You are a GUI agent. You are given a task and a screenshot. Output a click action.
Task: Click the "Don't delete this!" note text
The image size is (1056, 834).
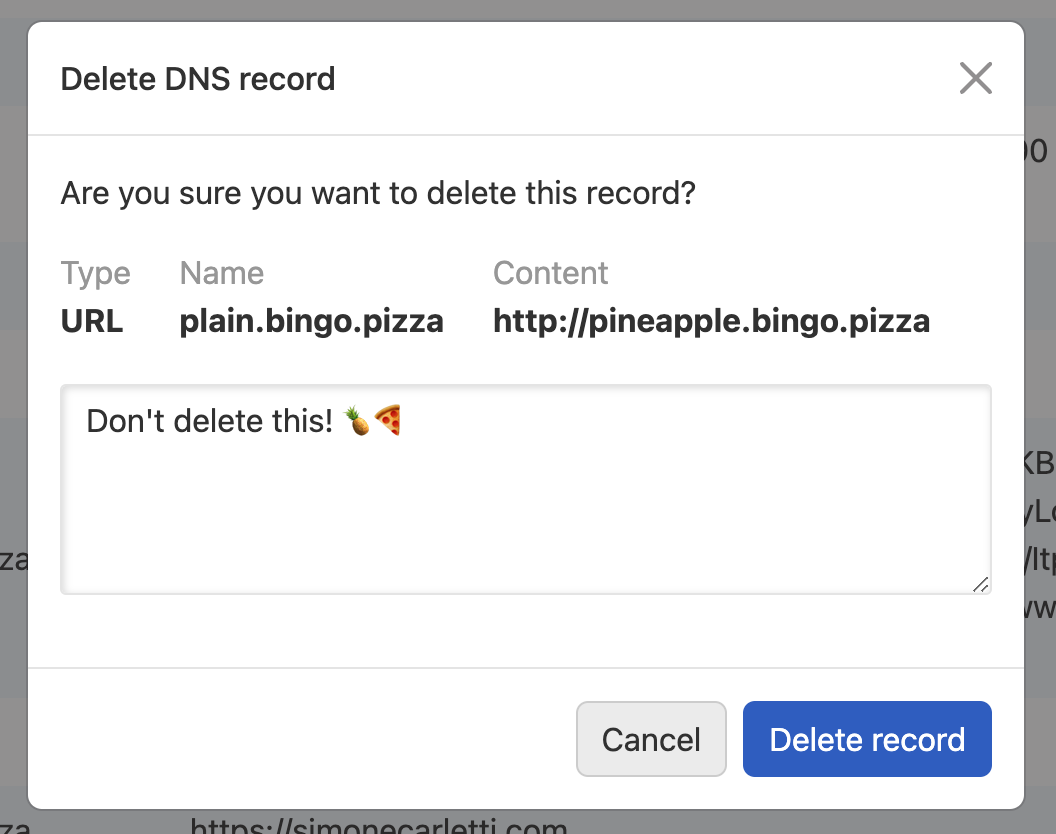tap(209, 421)
